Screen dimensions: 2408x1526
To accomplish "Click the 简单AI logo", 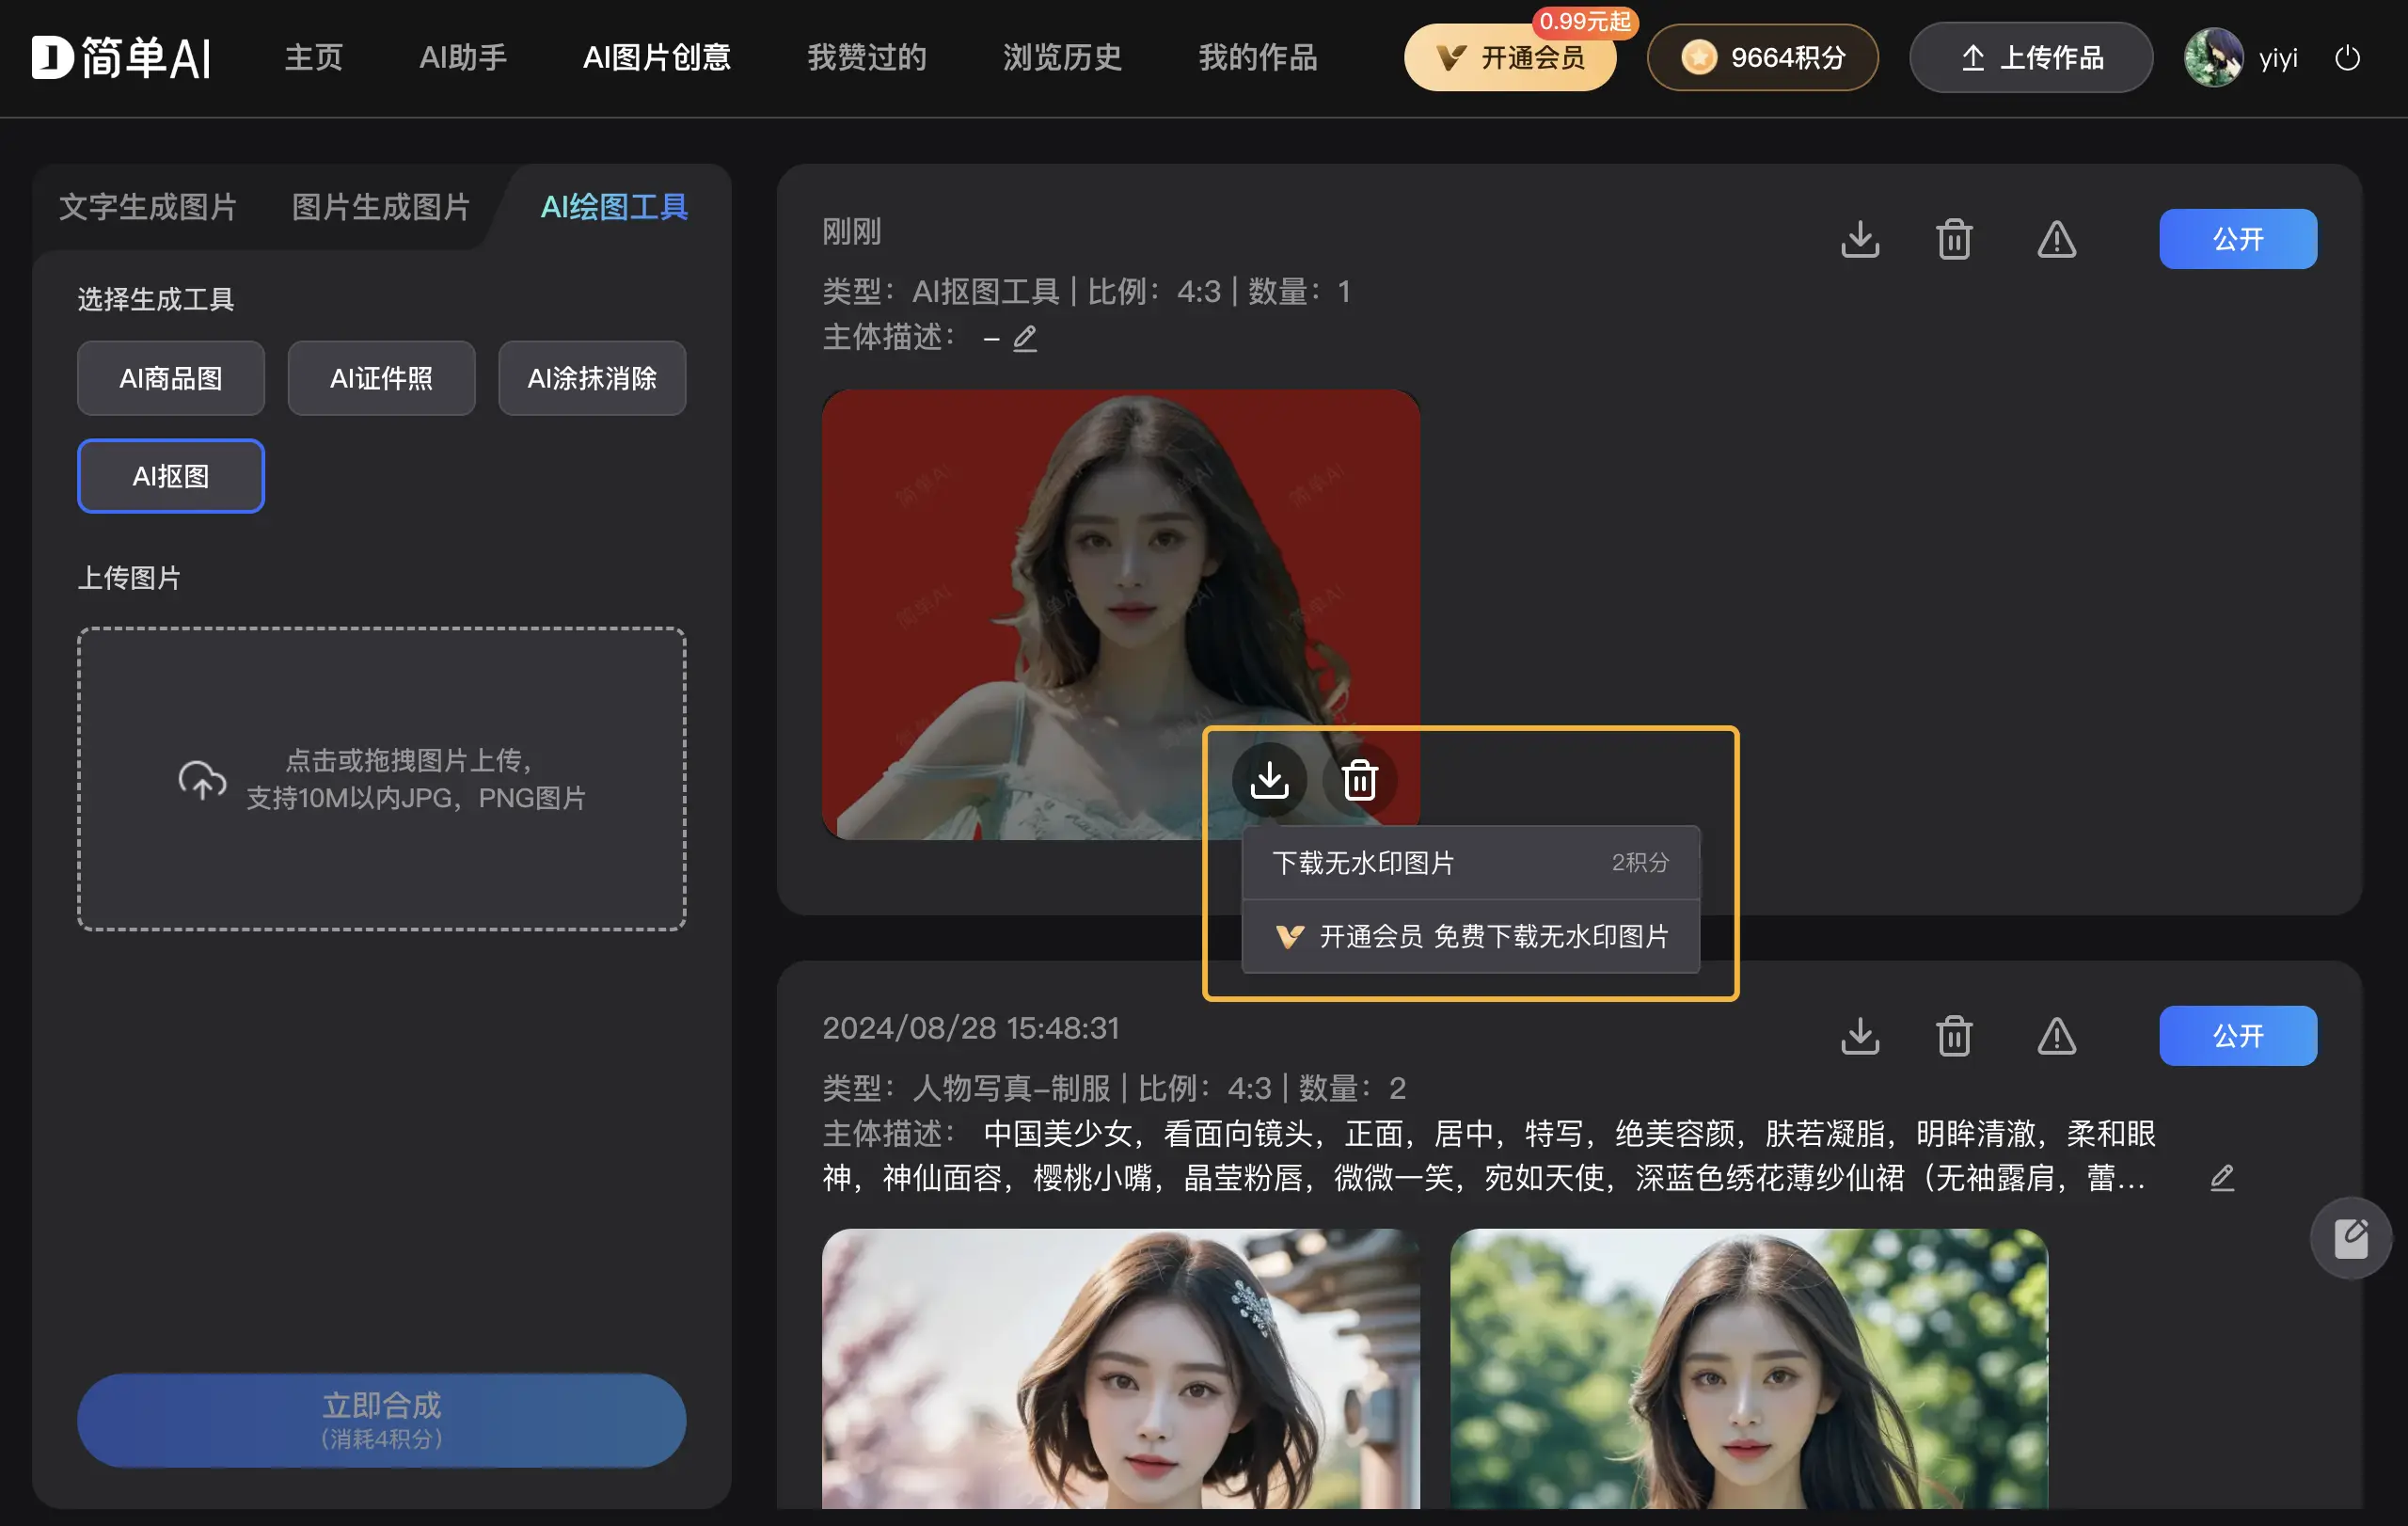I will pyautogui.click(x=121, y=58).
